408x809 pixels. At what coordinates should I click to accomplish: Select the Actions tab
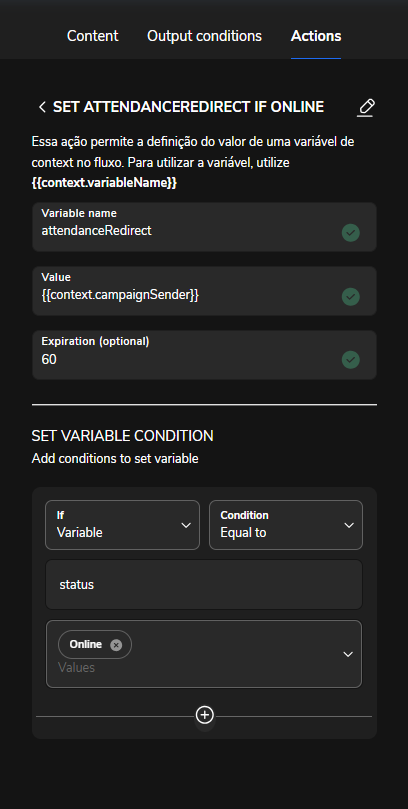click(316, 36)
